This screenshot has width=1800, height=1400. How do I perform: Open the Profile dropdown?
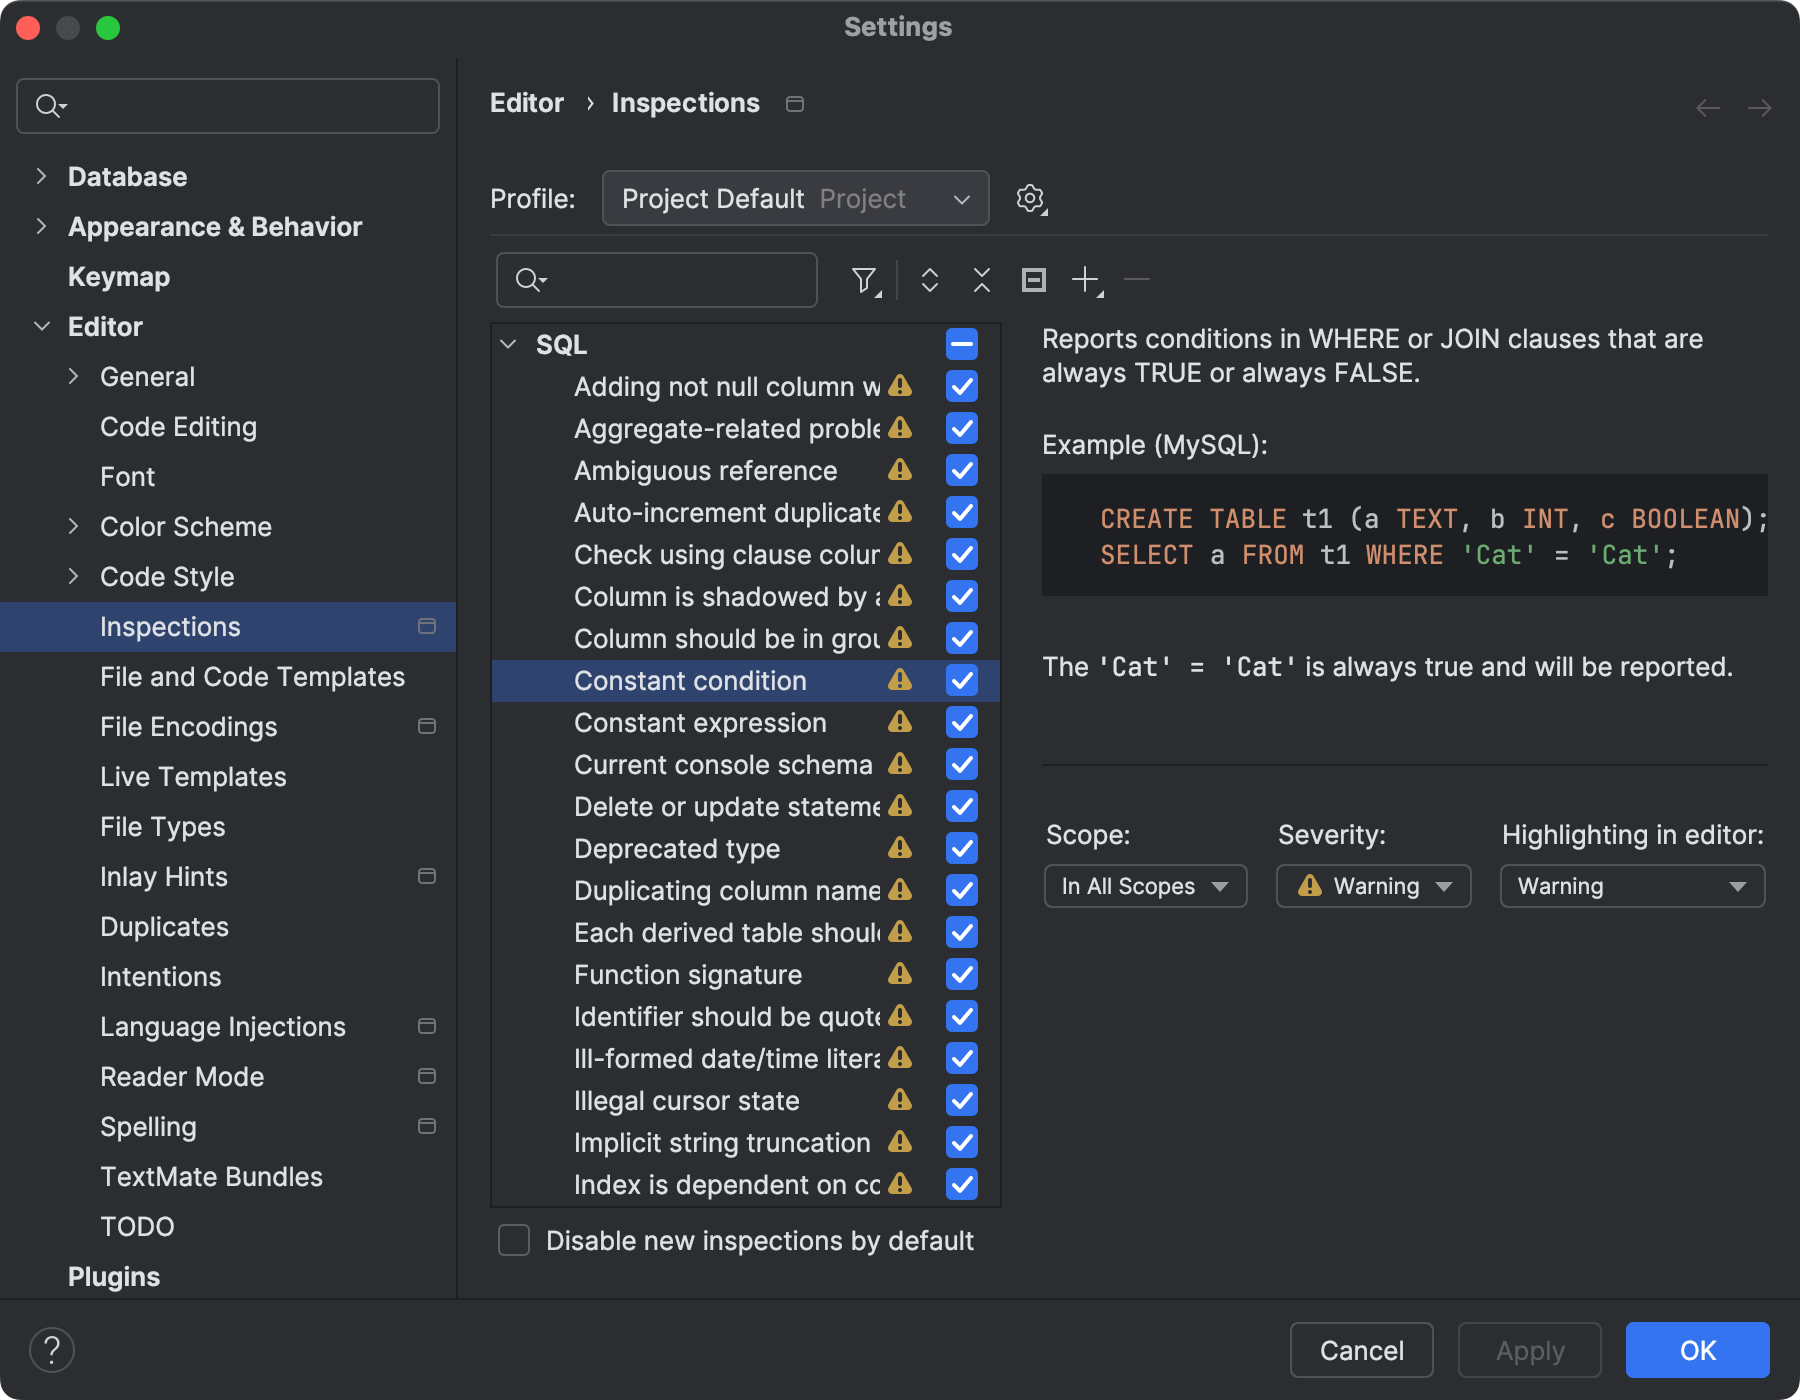795,198
